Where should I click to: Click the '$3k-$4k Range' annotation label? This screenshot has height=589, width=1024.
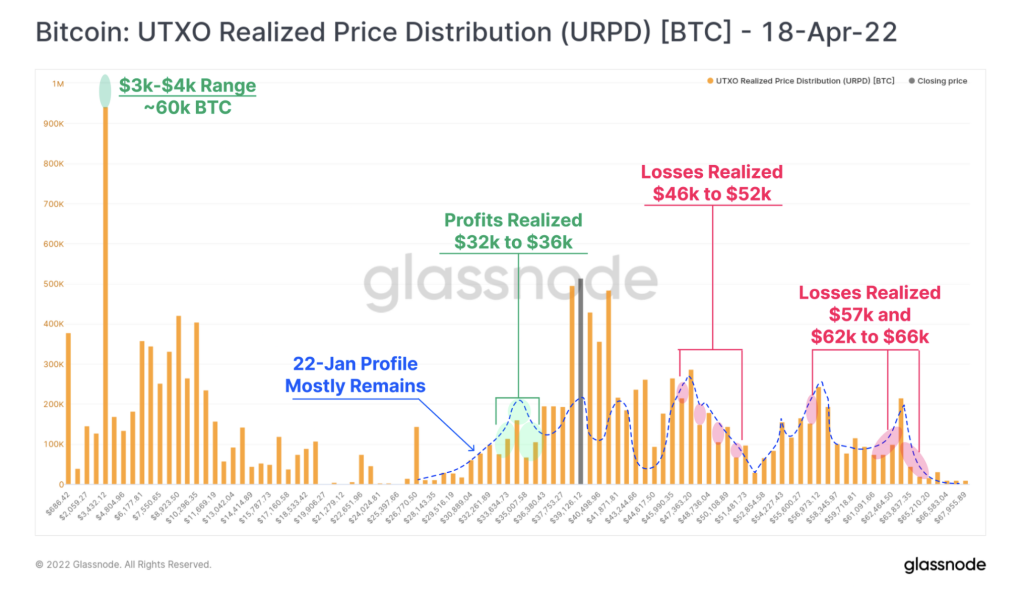(x=187, y=86)
